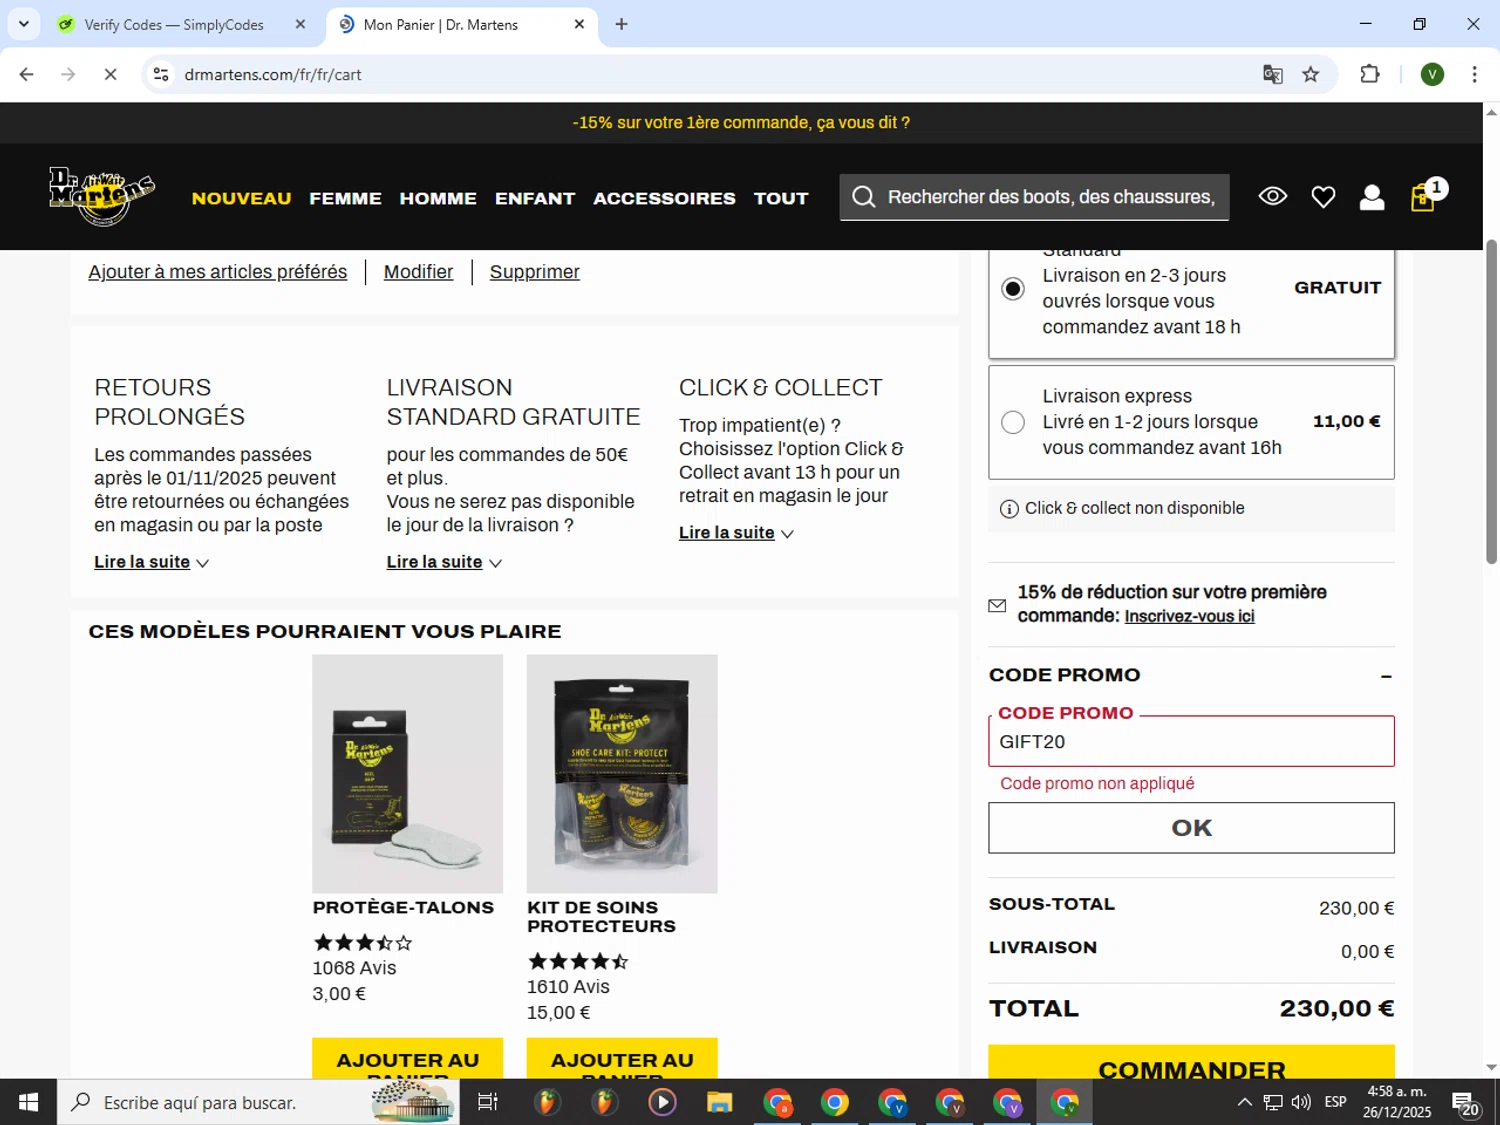Image resolution: width=1500 pixels, height=1125 pixels.
Task: Open the Protège-talons product thumbnail
Action: (407, 774)
